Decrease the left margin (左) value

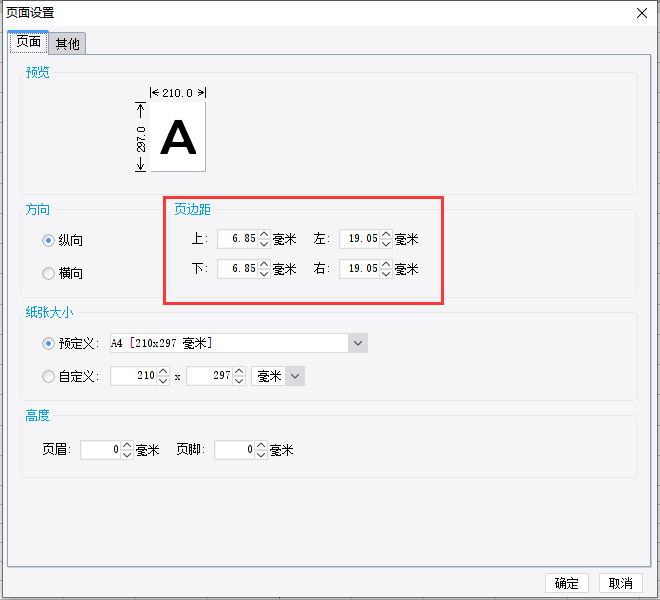[x=386, y=244]
